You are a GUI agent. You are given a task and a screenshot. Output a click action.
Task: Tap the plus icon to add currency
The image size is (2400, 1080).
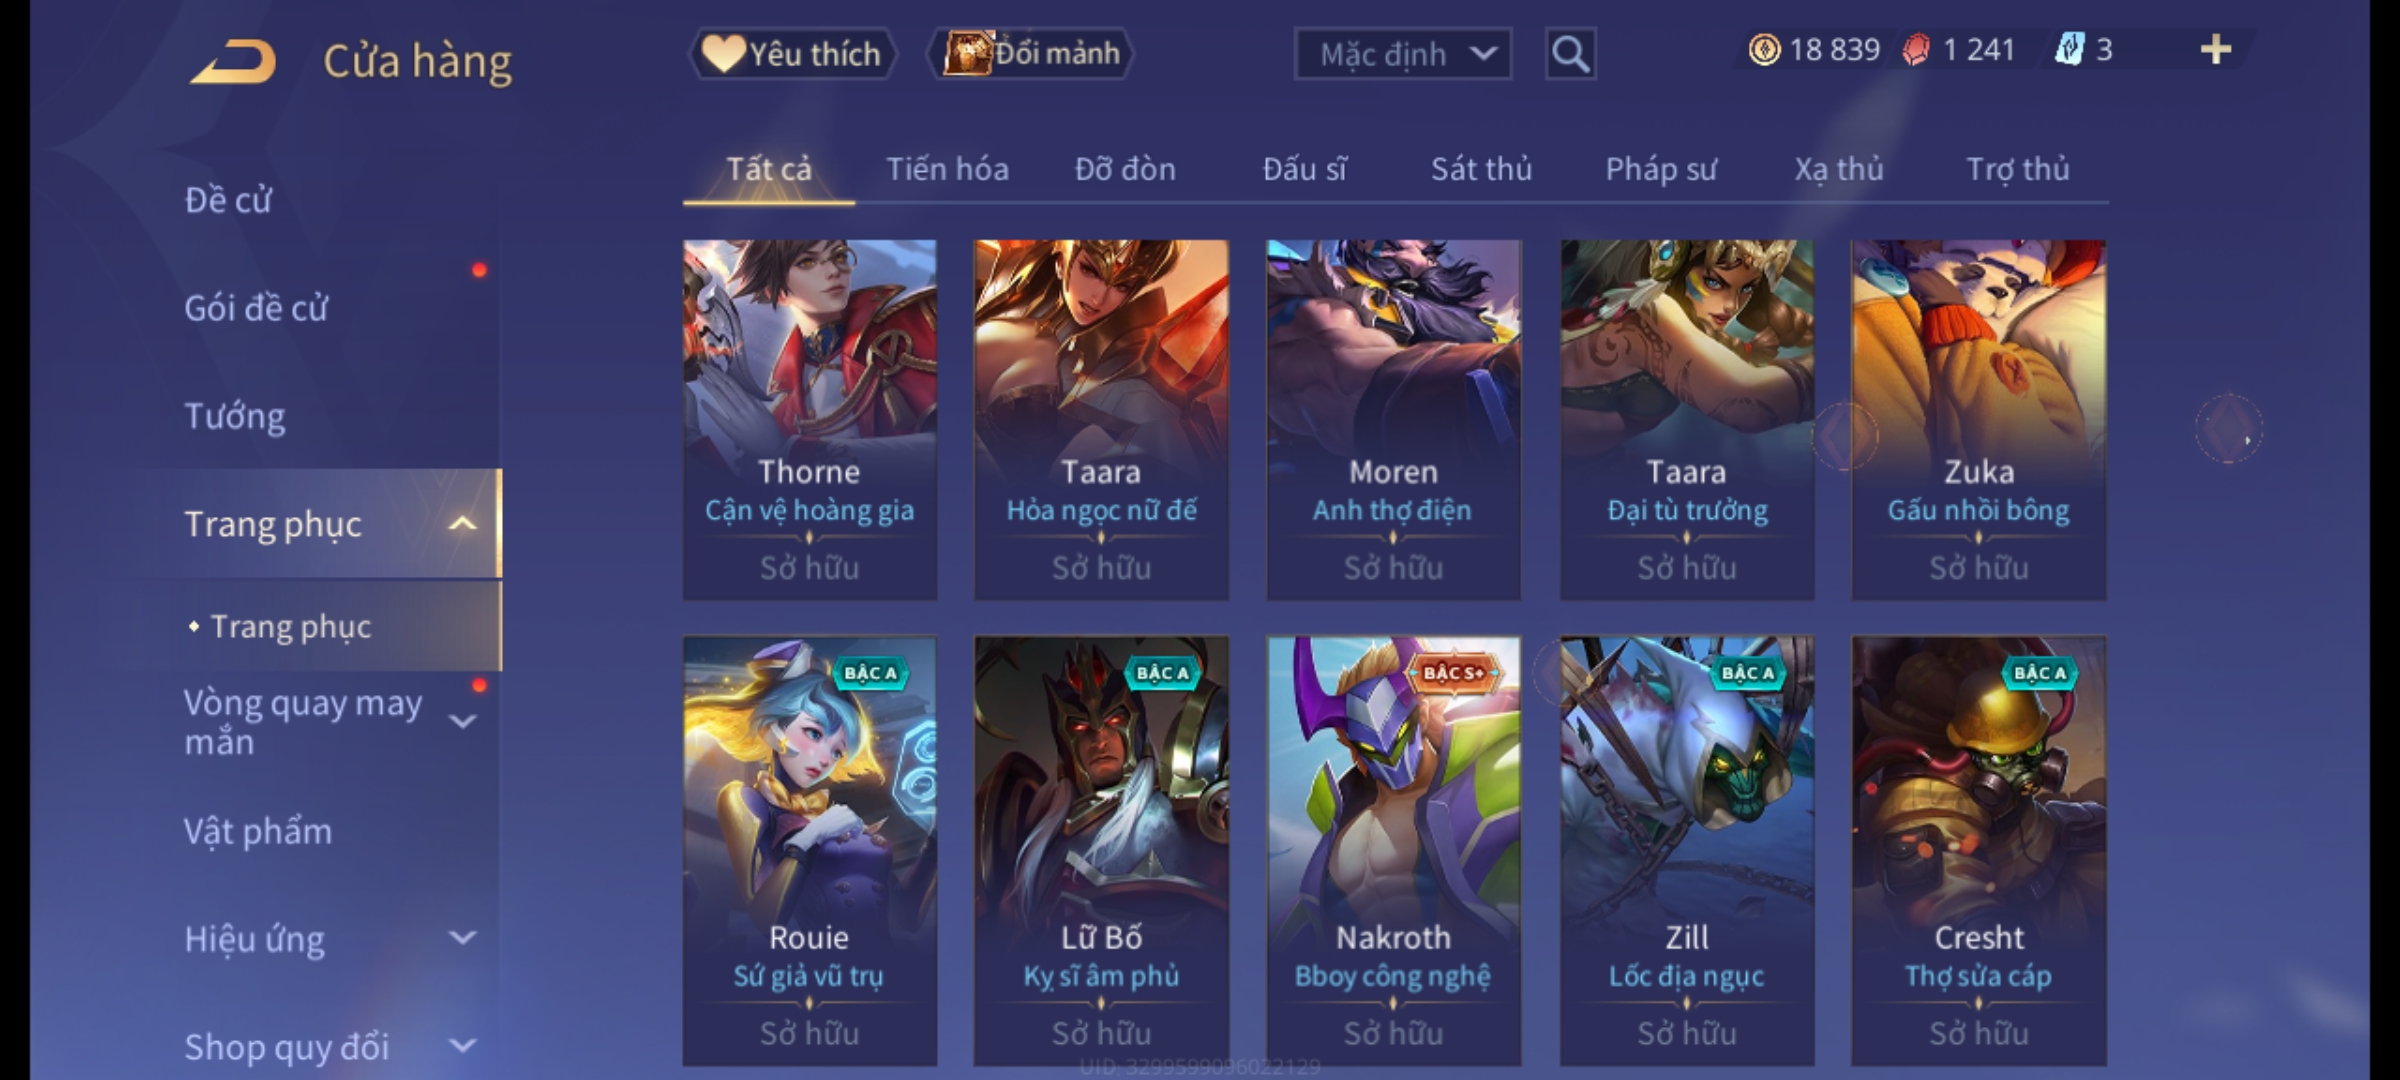tap(2216, 49)
